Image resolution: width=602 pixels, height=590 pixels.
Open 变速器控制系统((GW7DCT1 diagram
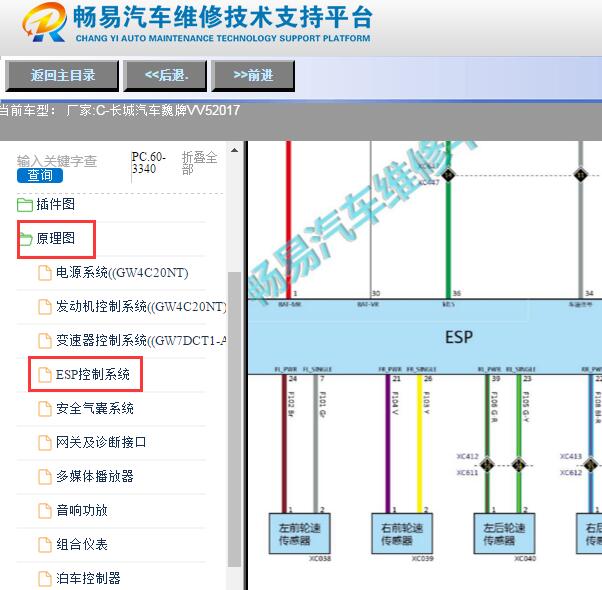141,340
